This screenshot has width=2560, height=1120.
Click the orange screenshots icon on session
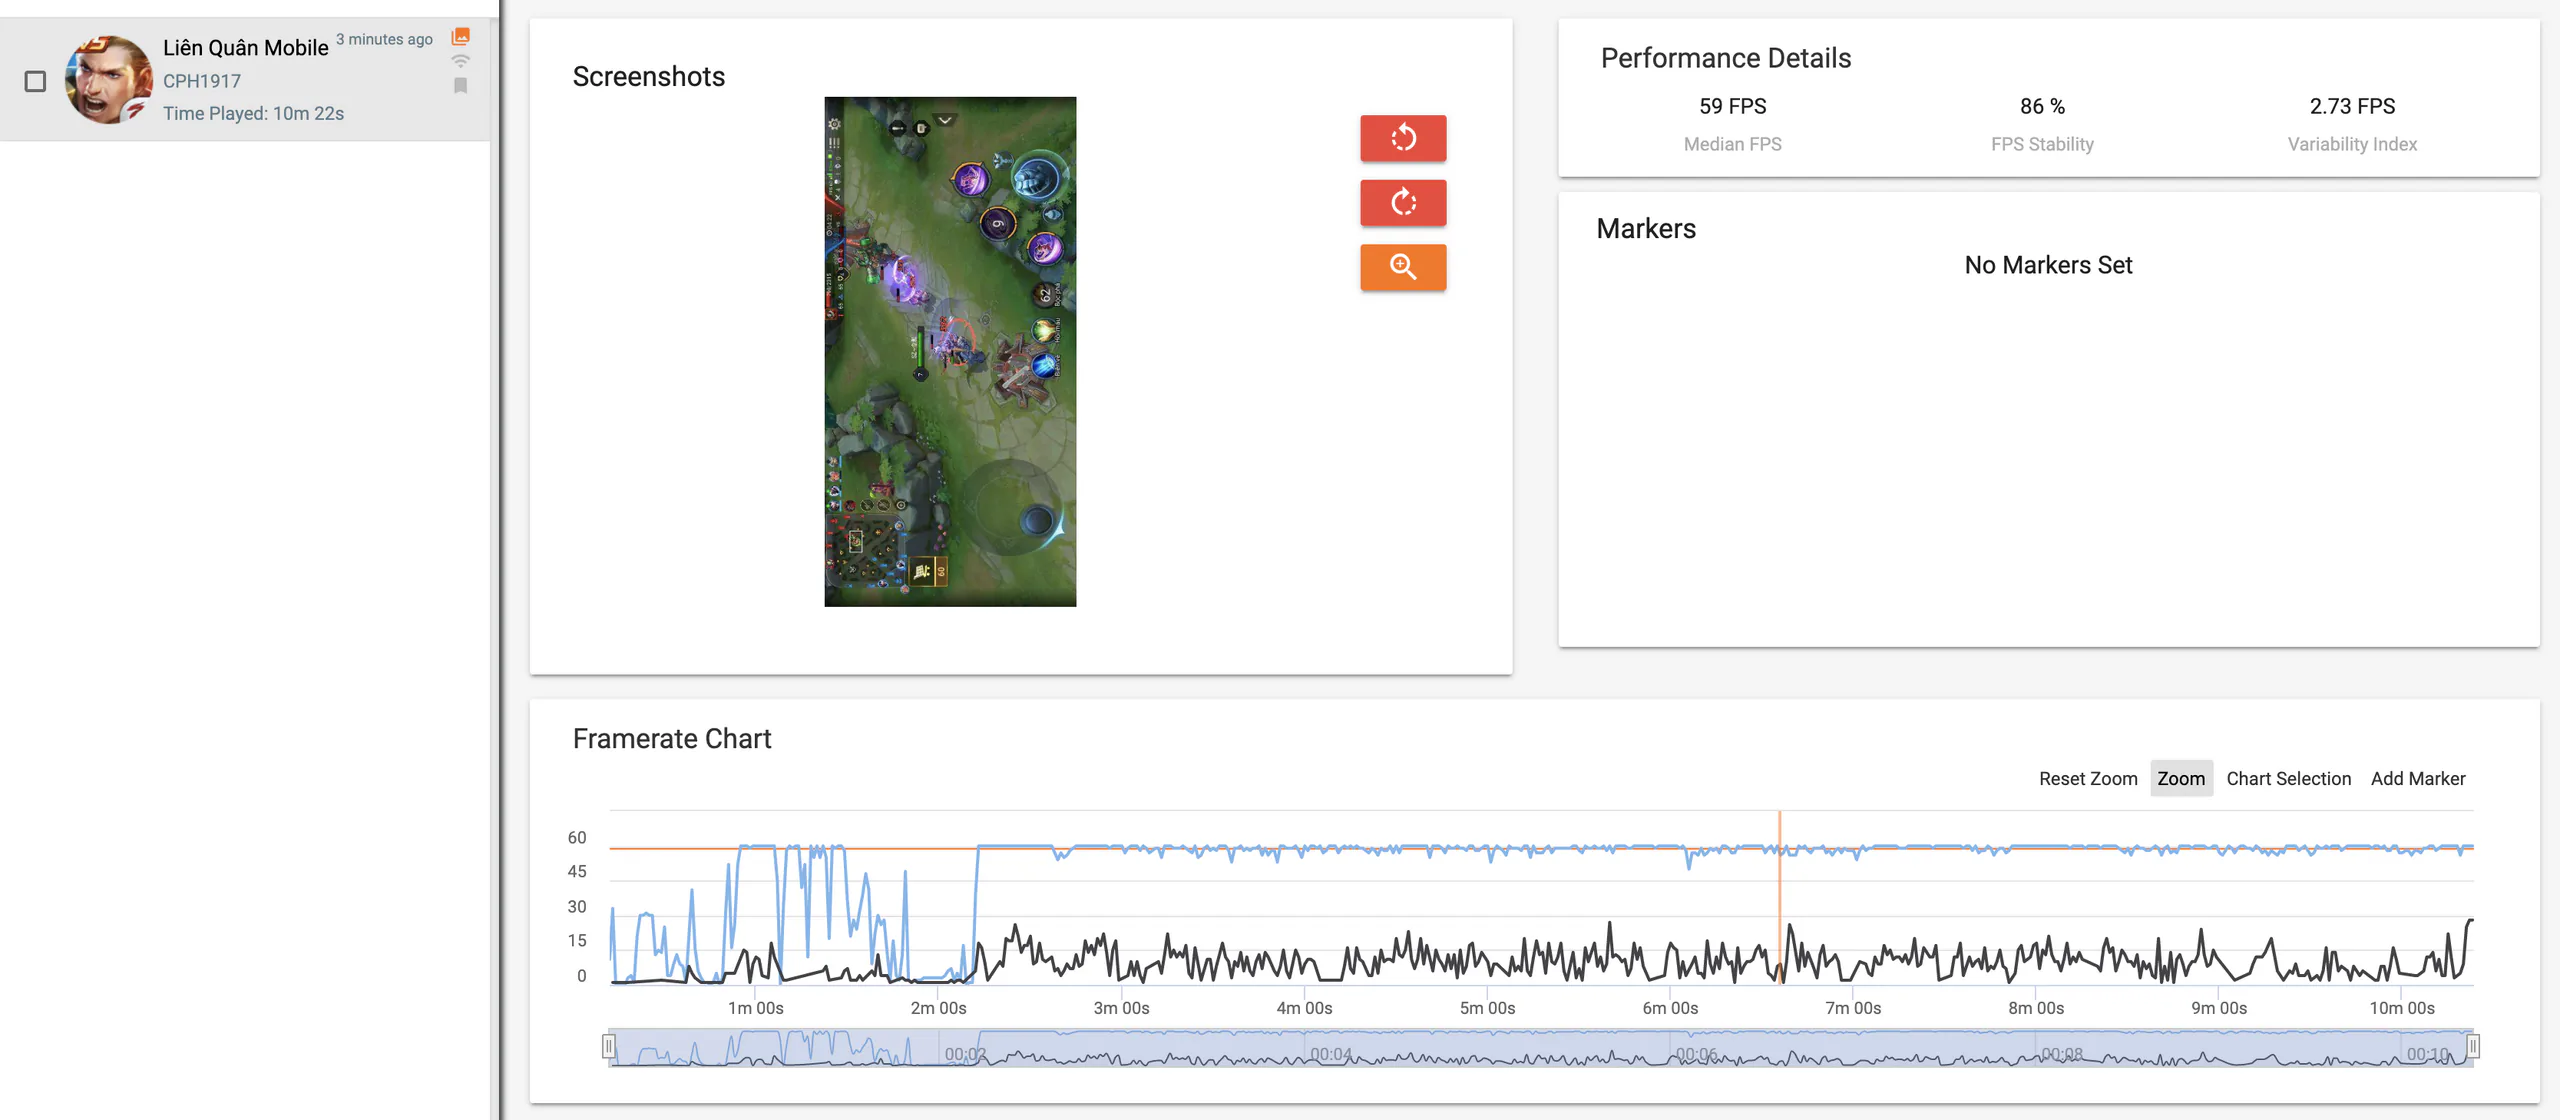point(460,37)
